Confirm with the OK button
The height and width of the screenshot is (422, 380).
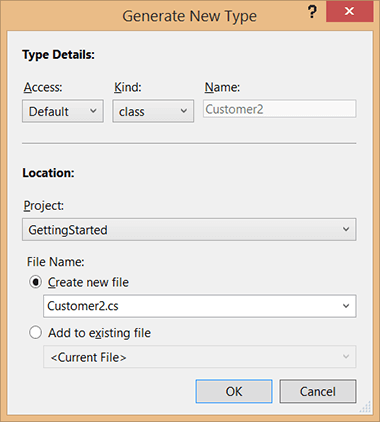tap(234, 391)
